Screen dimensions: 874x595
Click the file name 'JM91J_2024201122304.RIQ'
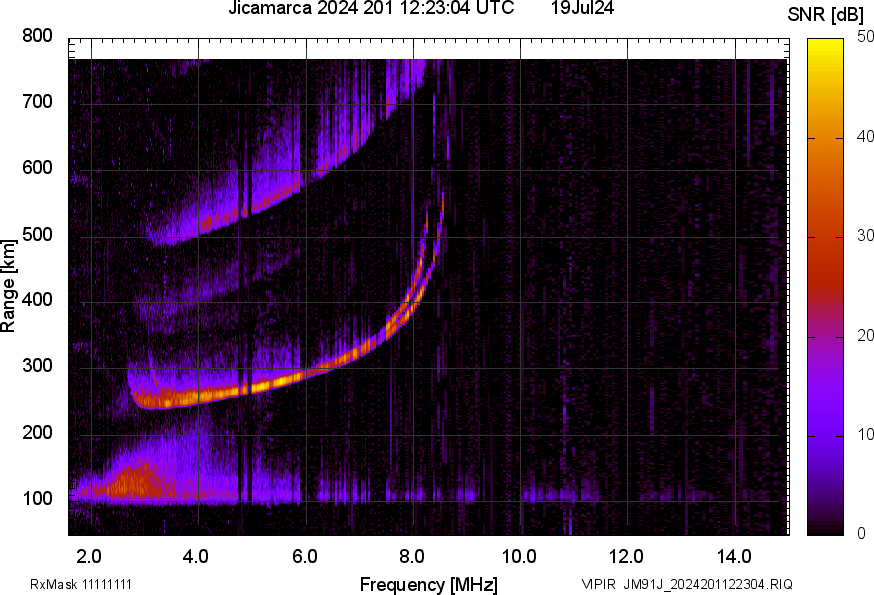click(x=708, y=584)
